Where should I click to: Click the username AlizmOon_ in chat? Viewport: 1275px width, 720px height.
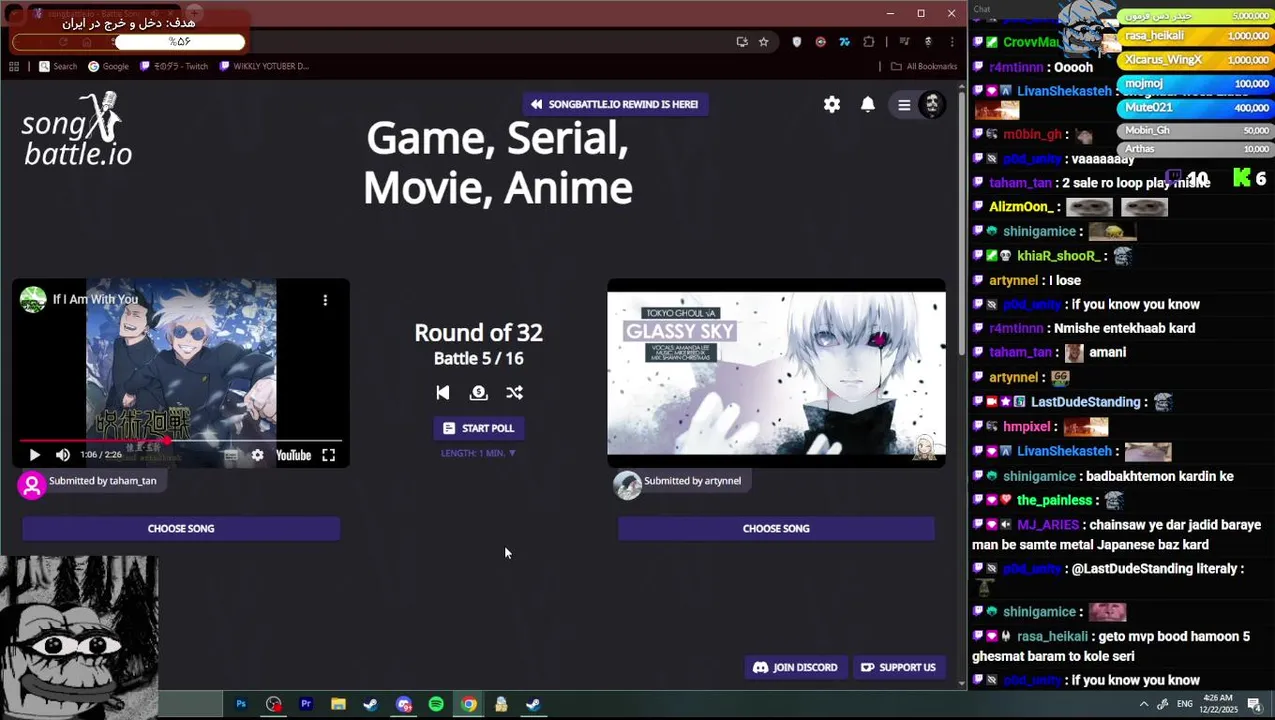tap(1021, 207)
